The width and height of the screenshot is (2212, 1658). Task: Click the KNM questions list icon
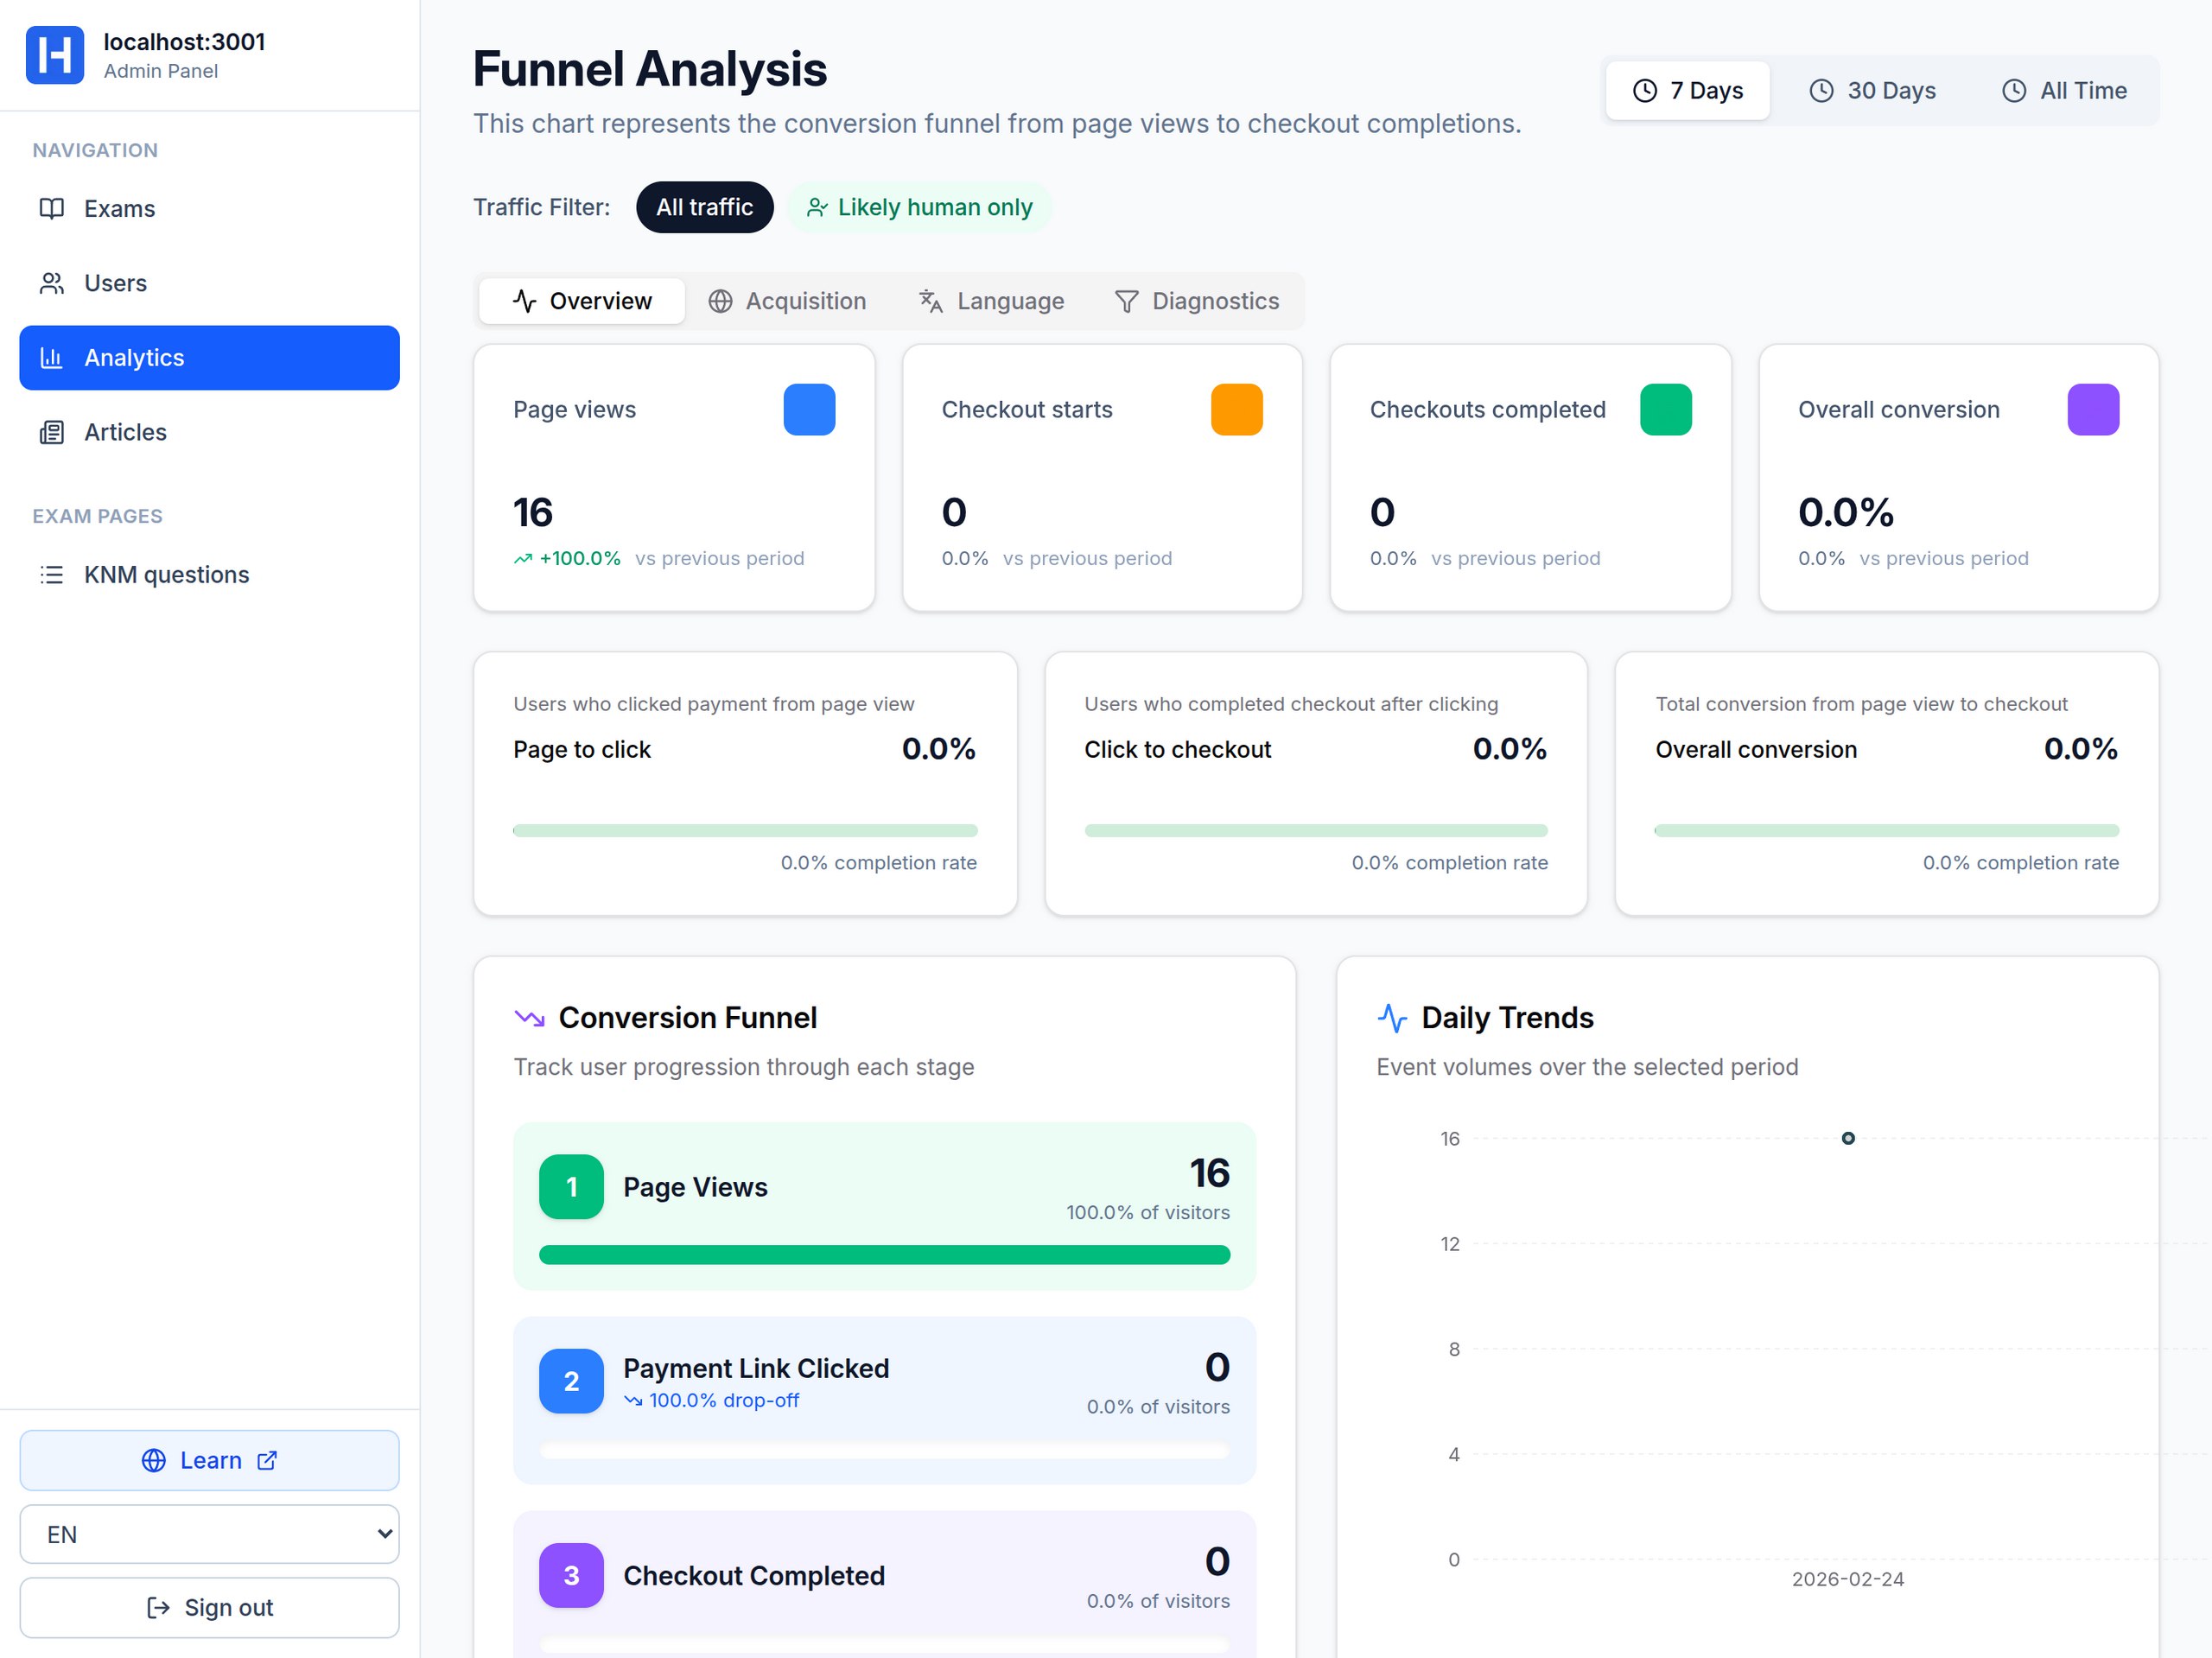[51, 575]
